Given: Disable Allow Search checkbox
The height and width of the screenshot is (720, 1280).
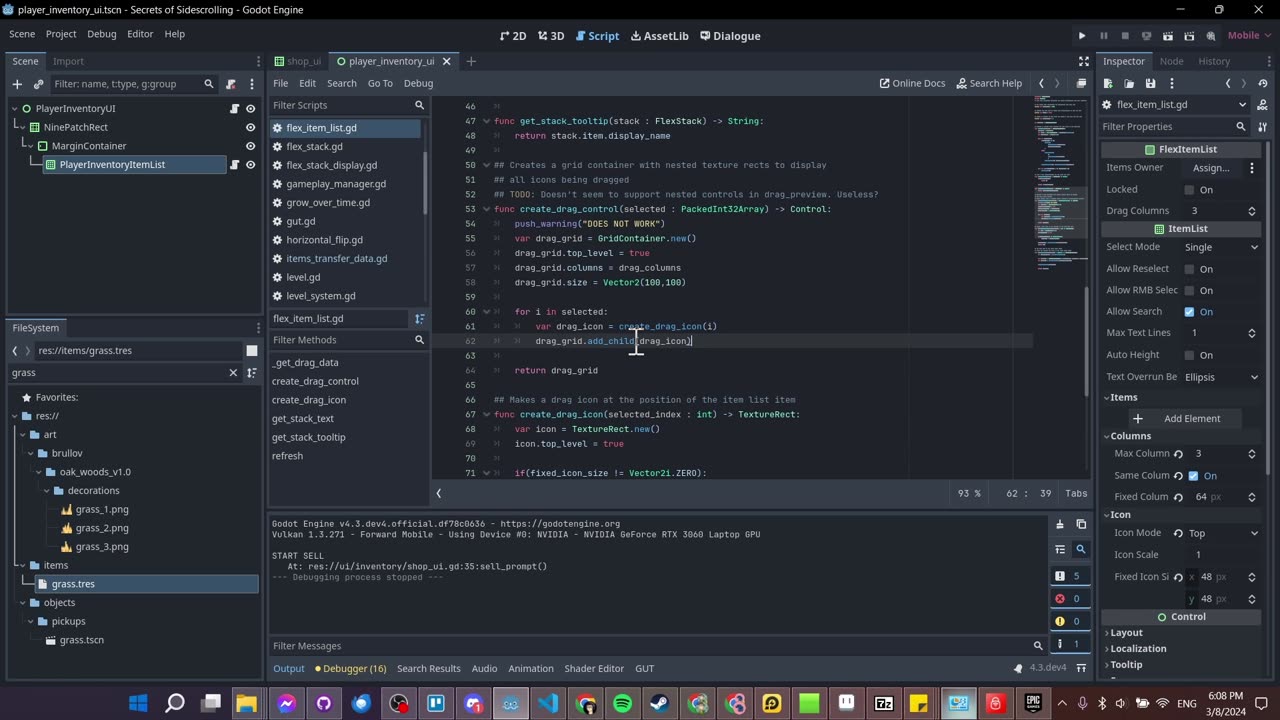Looking at the screenshot, I should 1189,312.
